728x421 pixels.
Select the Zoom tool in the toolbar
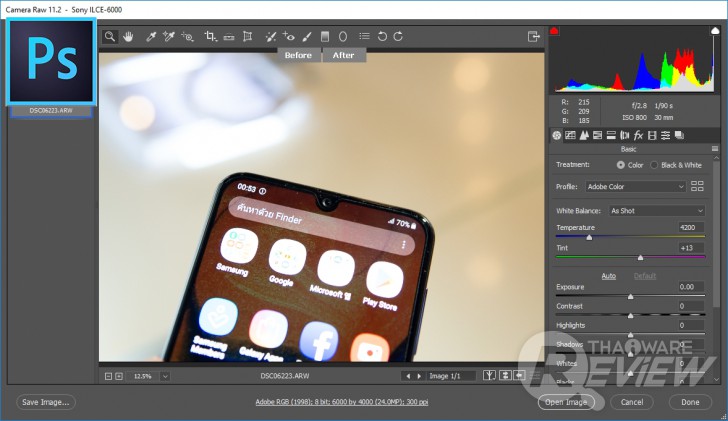click(x=110, y=36)
